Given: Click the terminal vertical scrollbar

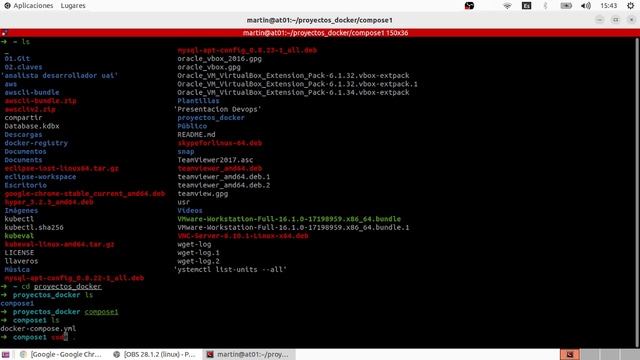Looking at the screenshot, I should (x=638, y=192).
